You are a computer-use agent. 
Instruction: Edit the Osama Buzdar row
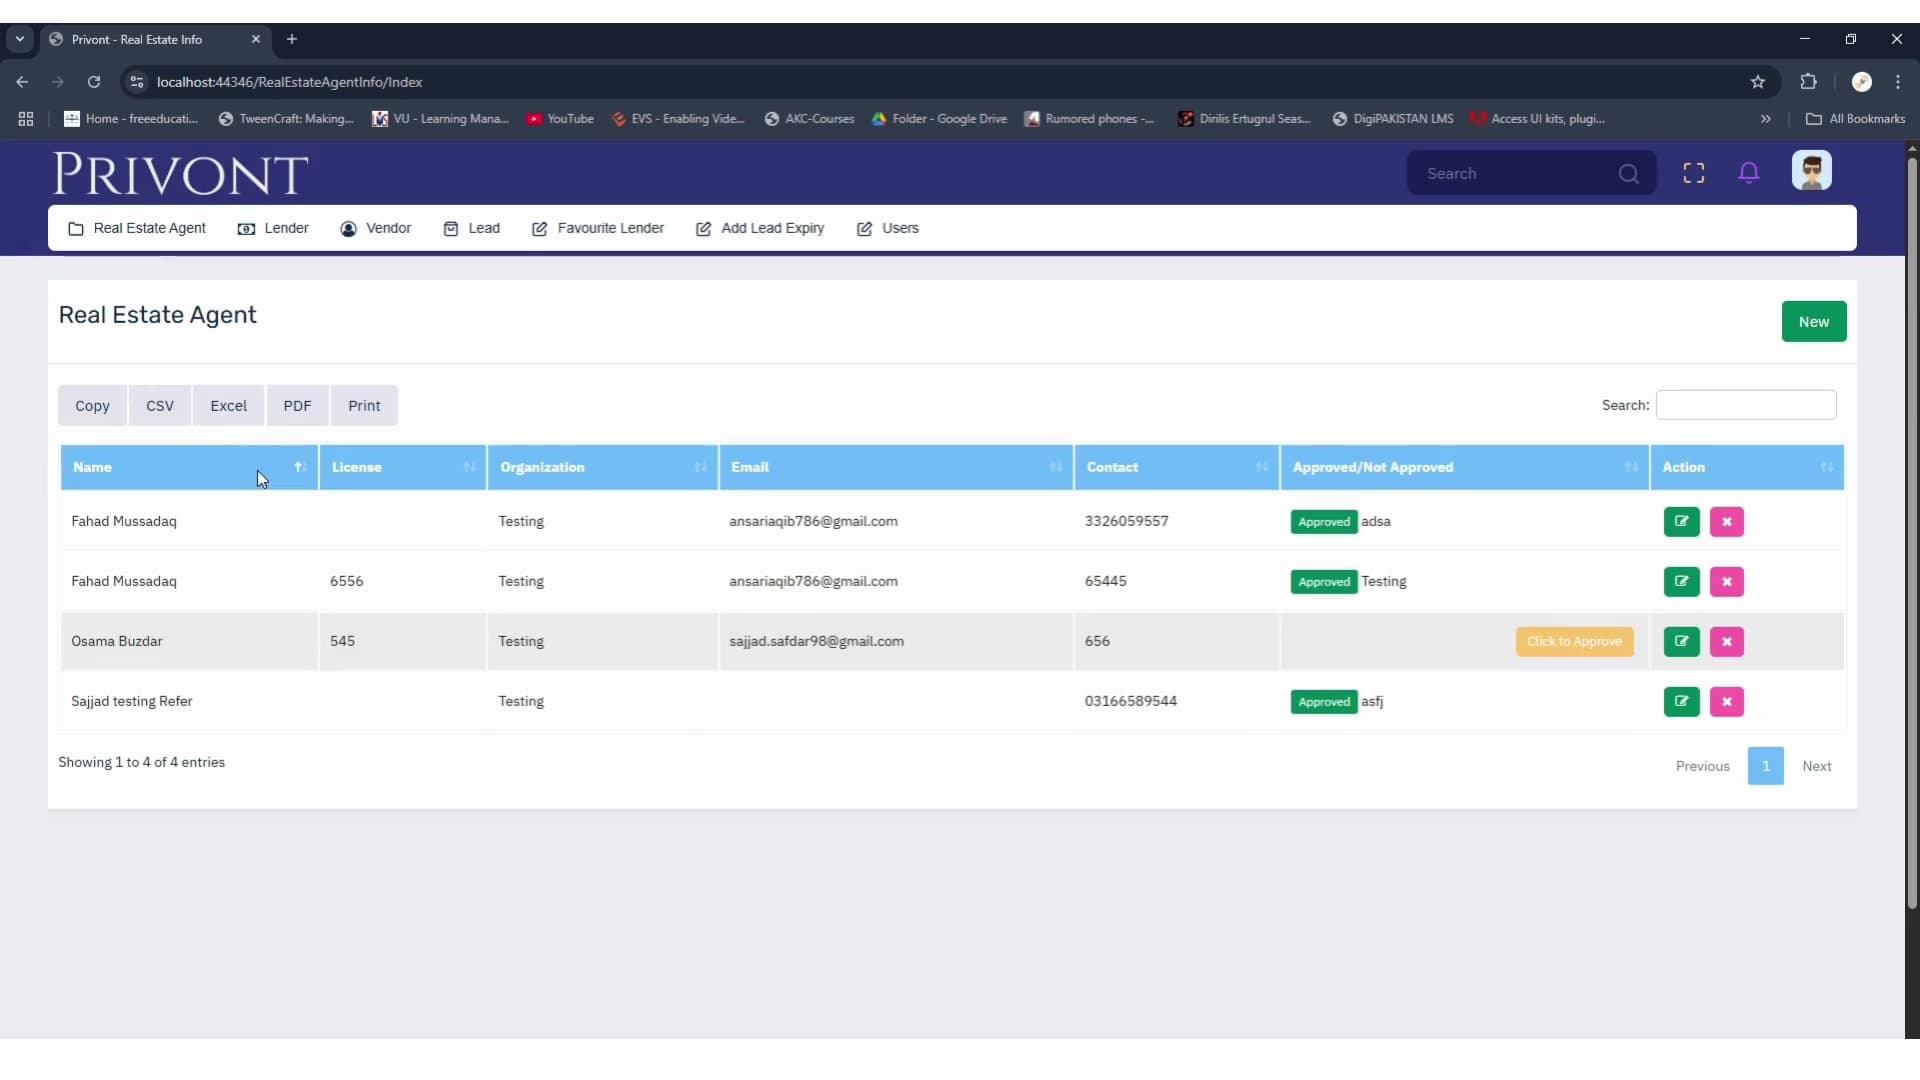tap(1681, 642)
